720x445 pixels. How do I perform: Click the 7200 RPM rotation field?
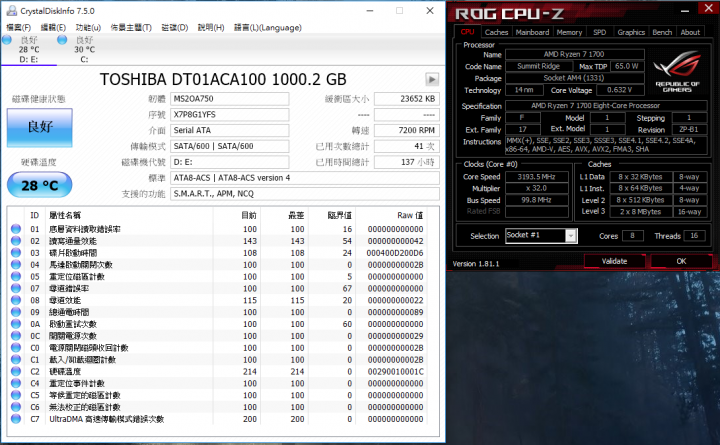(x=407, y=130)
